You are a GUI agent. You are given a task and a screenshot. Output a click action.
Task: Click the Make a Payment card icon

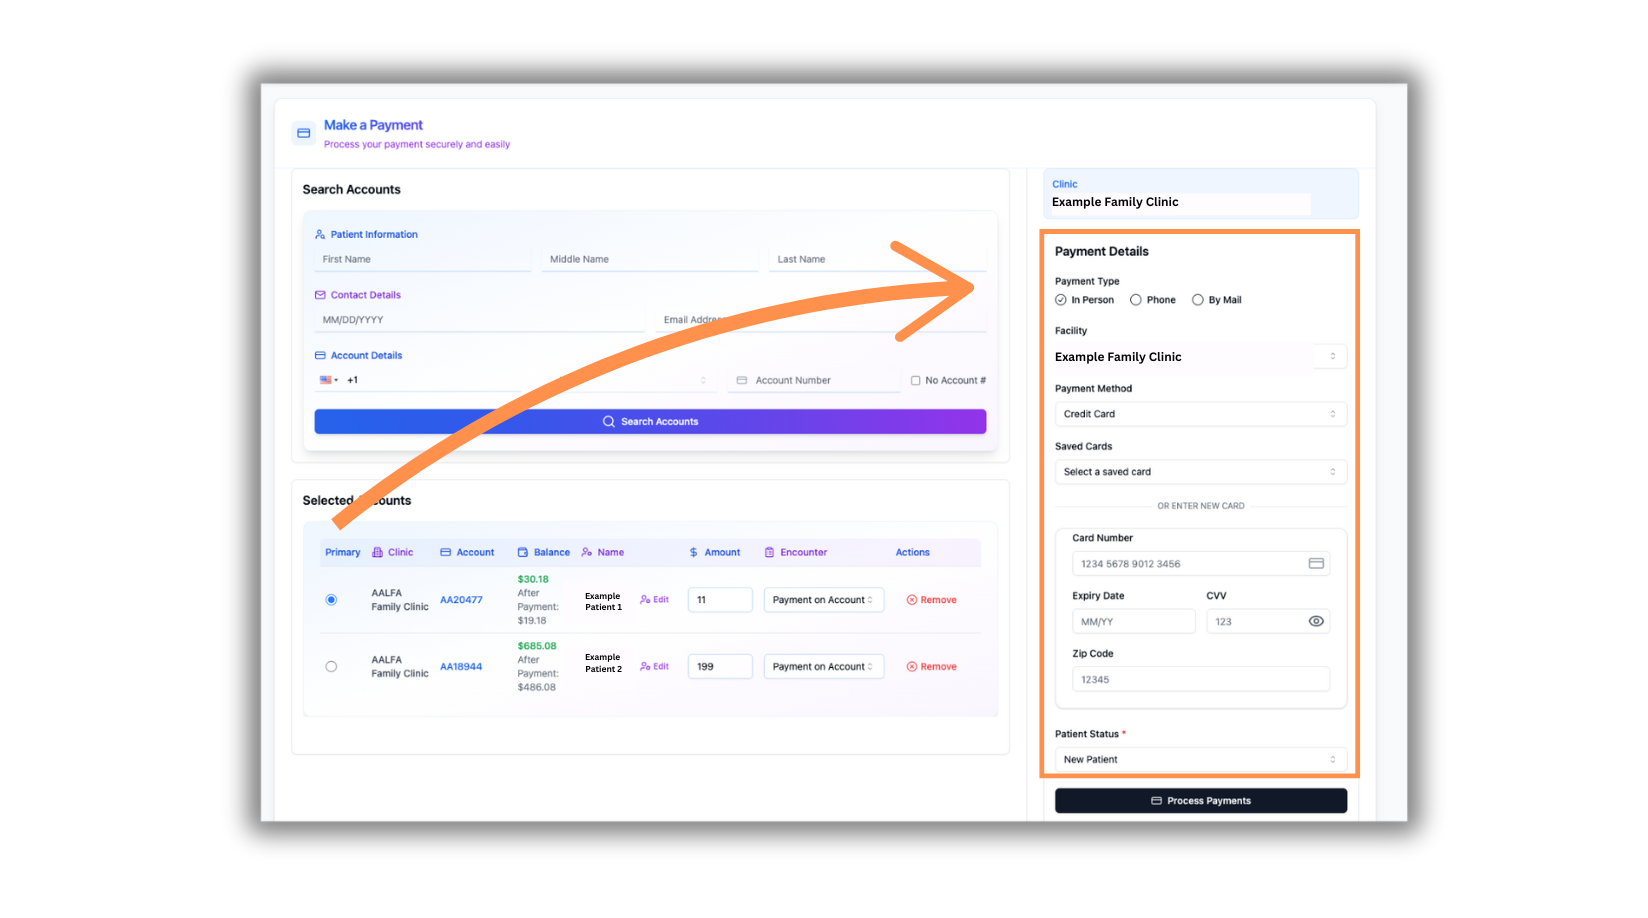coord(303,133)
